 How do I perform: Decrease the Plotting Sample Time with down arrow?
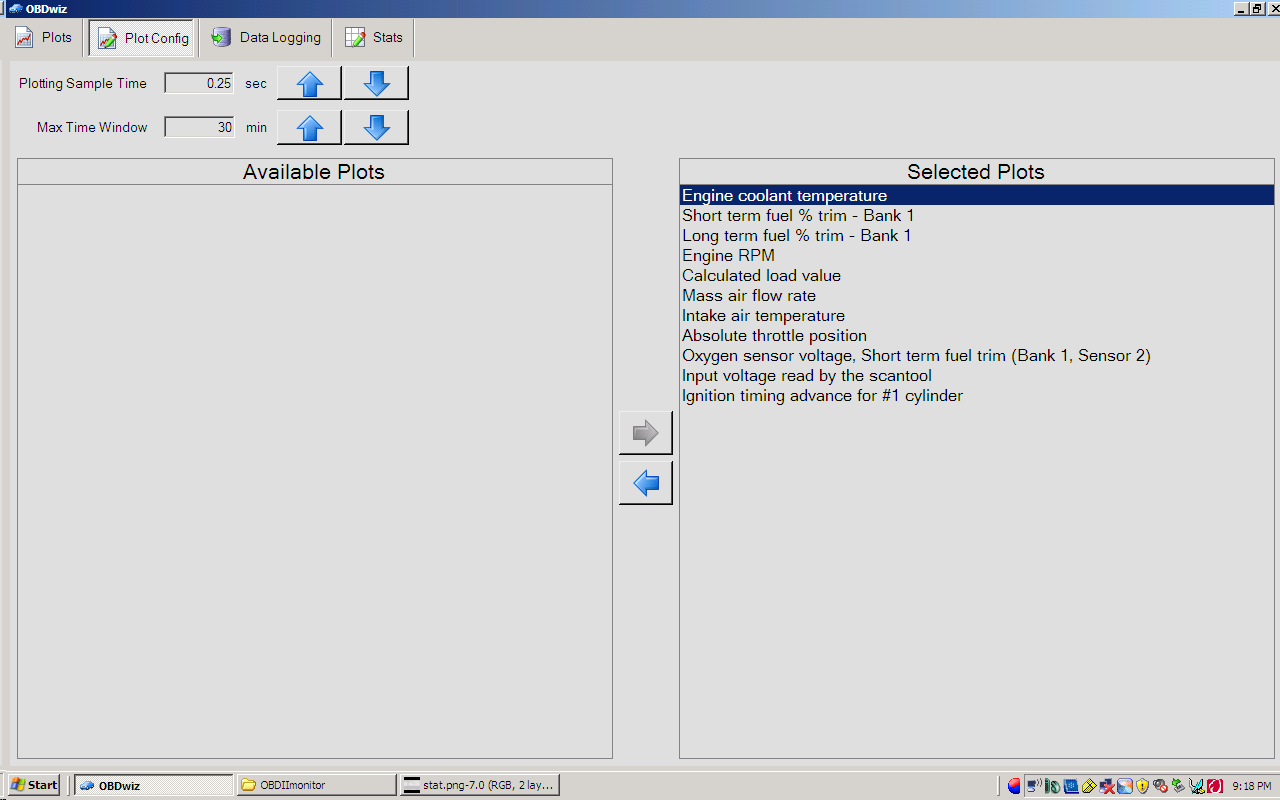(x=376, y=84)
